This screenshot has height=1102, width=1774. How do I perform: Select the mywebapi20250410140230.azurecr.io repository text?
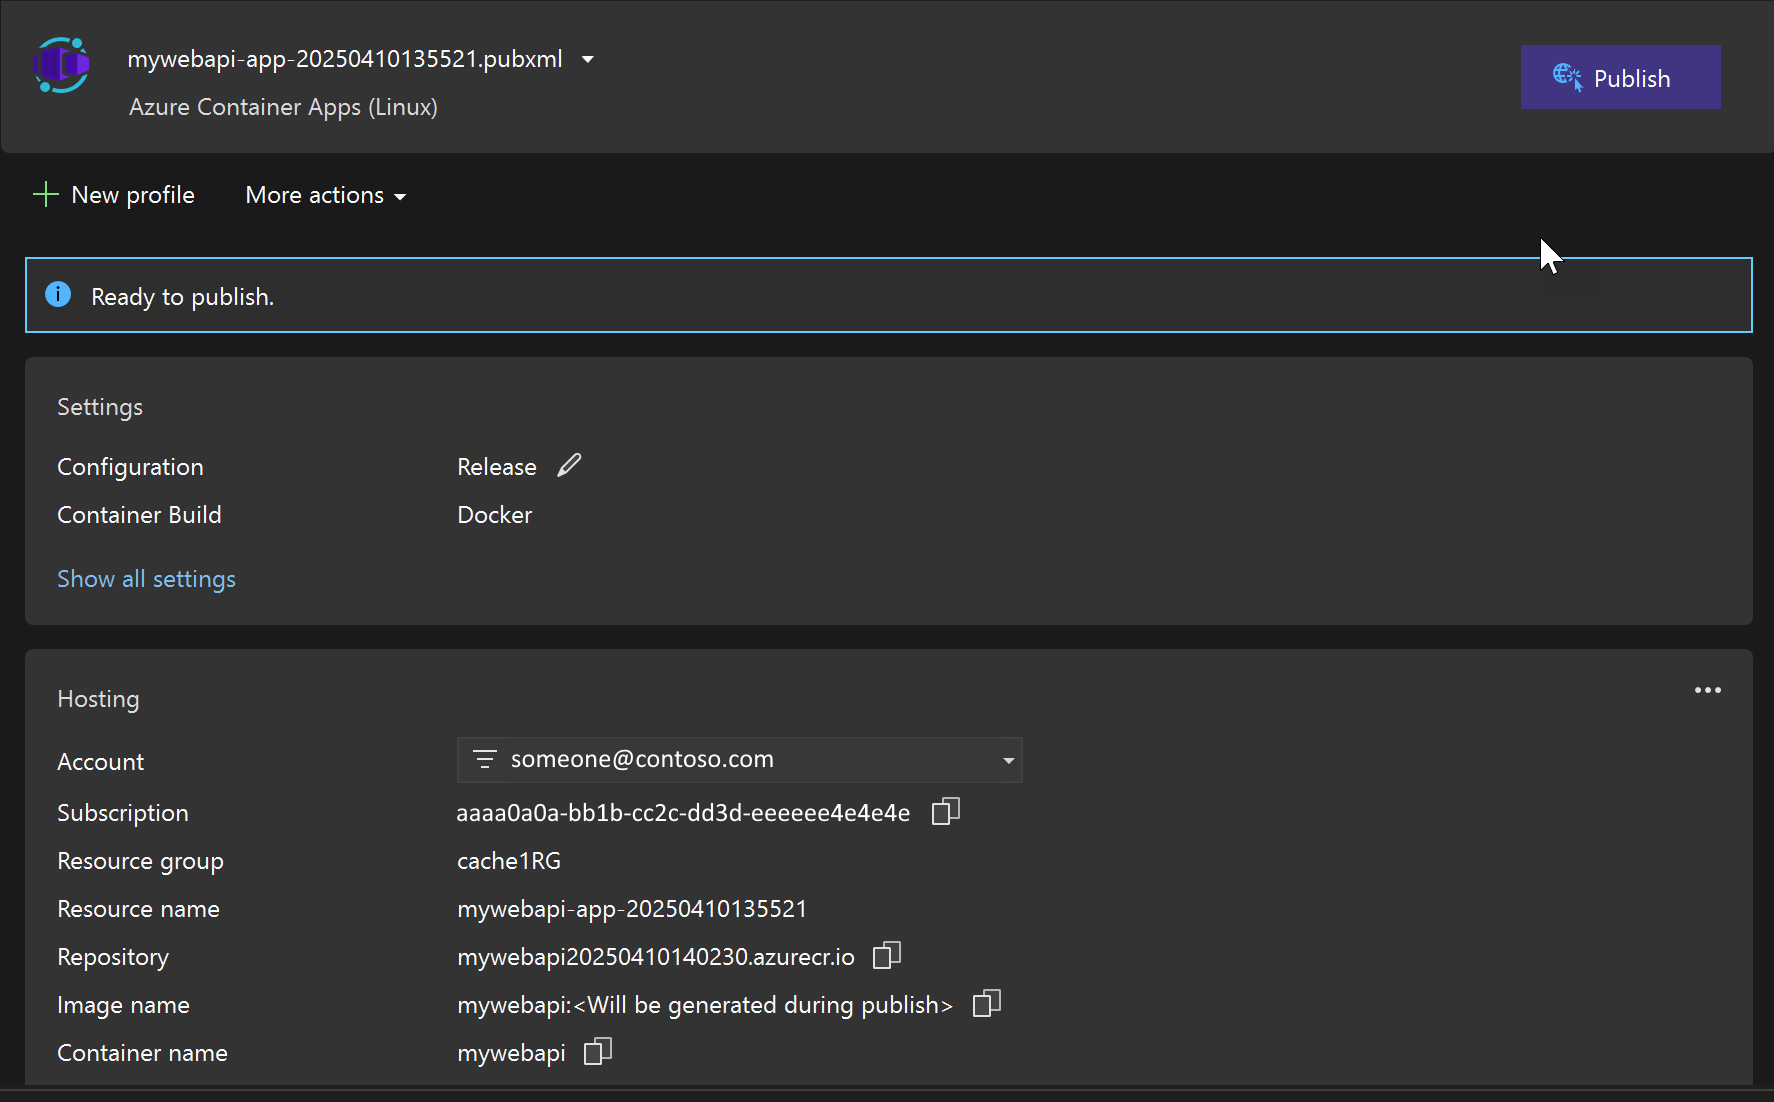[656, 957]
